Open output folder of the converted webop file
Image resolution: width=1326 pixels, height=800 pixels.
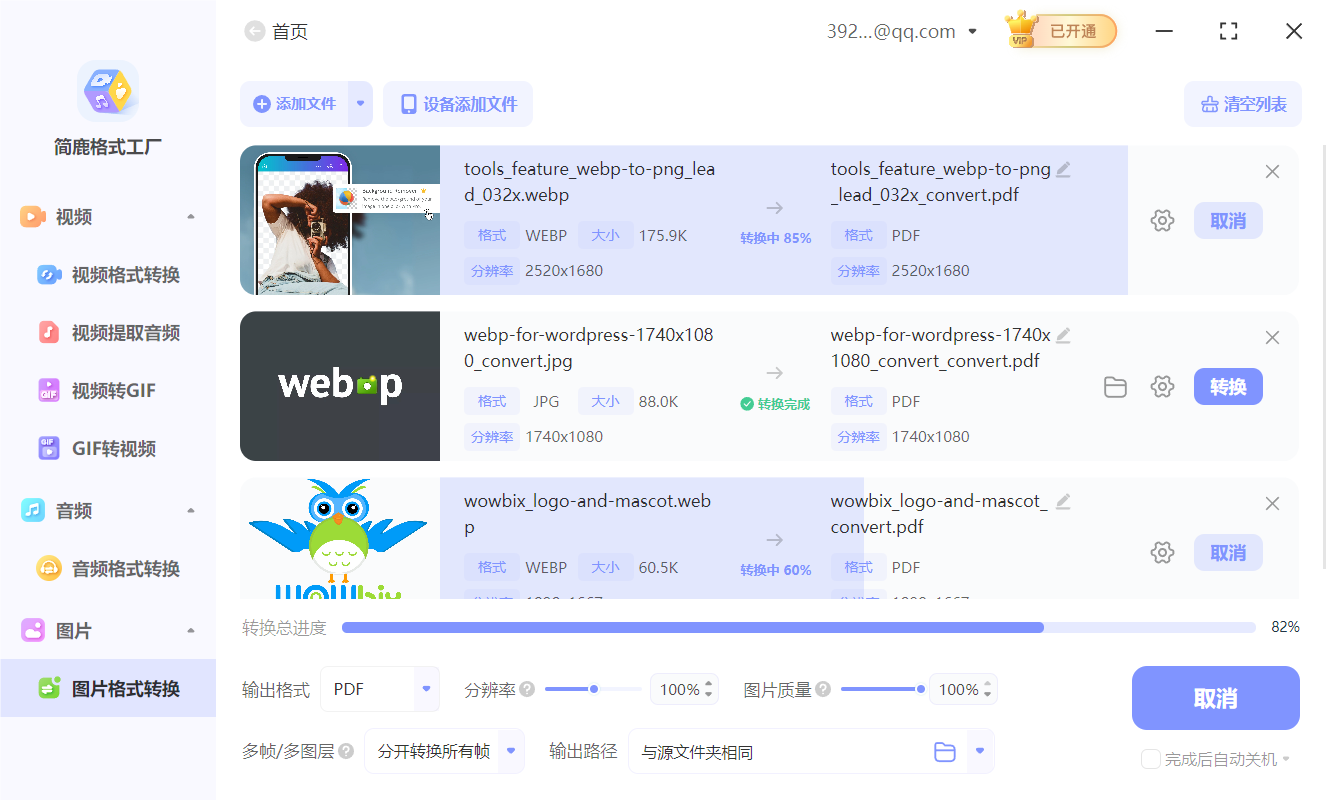1115,386
